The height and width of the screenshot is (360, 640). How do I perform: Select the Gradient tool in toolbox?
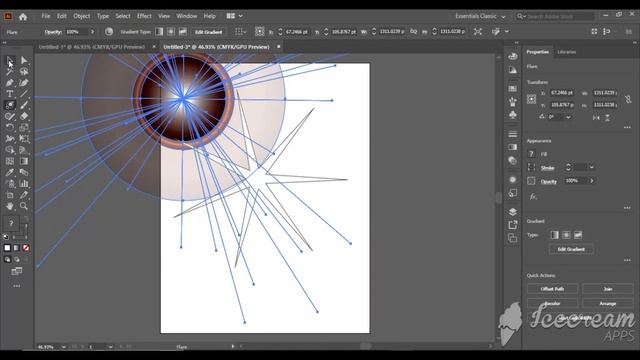pos(24,161)
